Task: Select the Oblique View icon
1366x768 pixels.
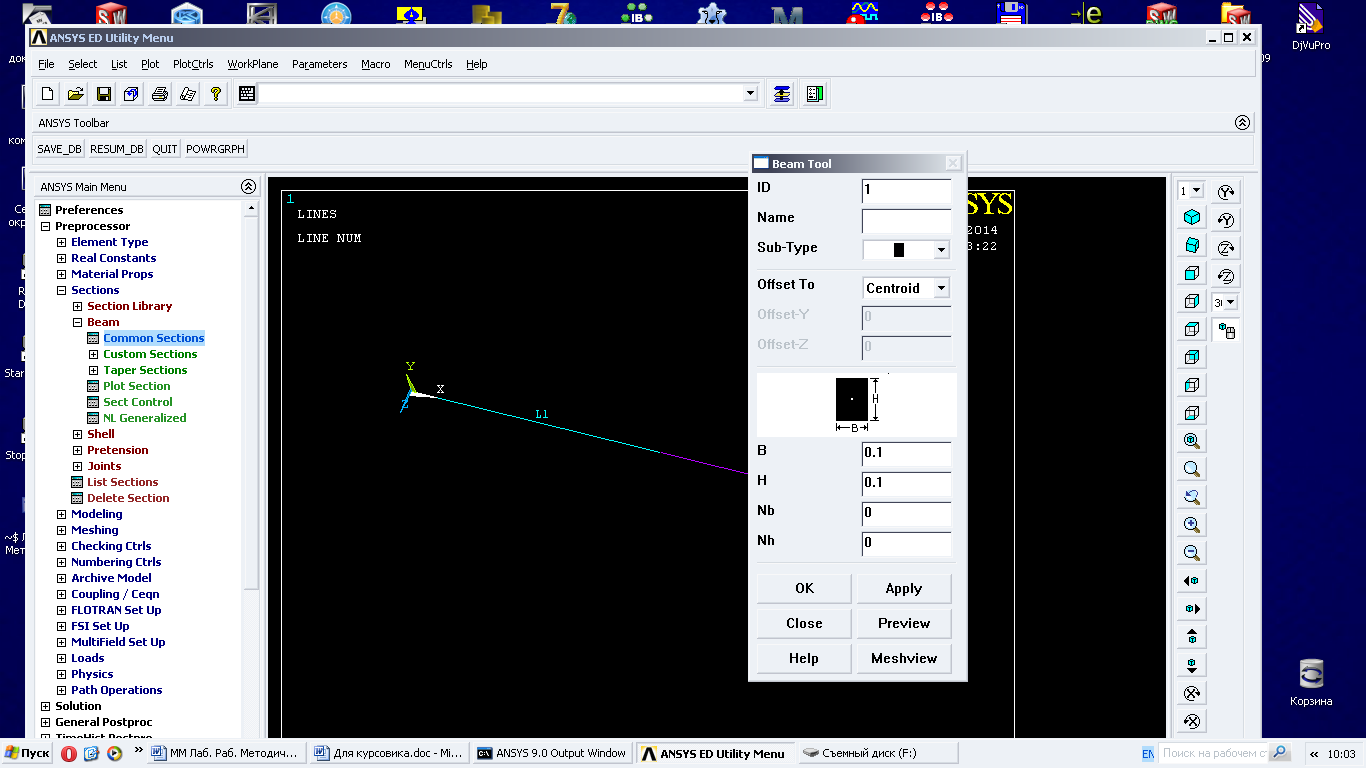Action: pos(1192,245)
